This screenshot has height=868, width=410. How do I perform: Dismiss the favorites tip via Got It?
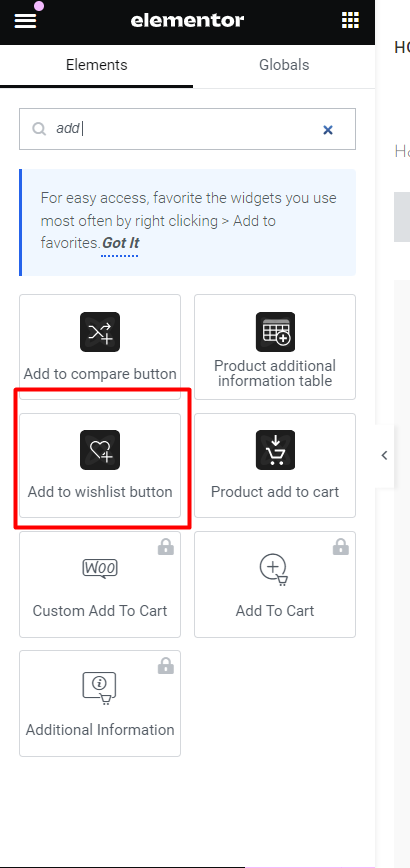pyautogui.click(x=120, y=243)
